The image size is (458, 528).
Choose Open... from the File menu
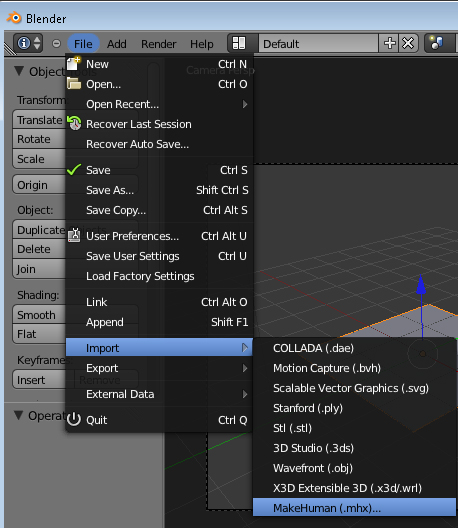(159, 84)
